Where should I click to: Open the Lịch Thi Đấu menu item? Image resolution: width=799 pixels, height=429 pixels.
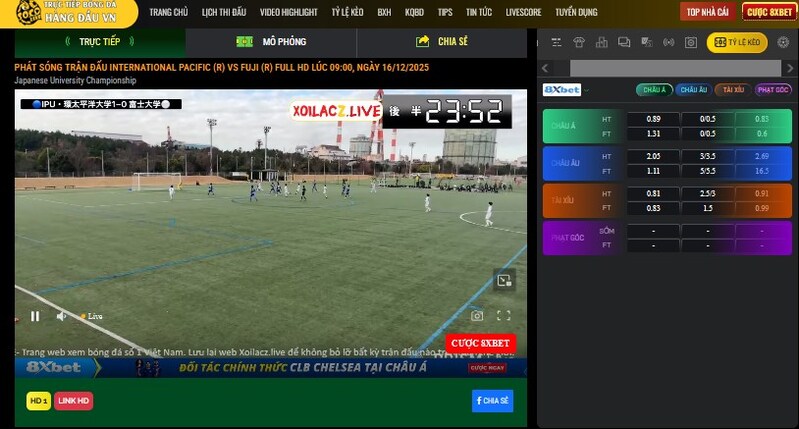(223, 13)
